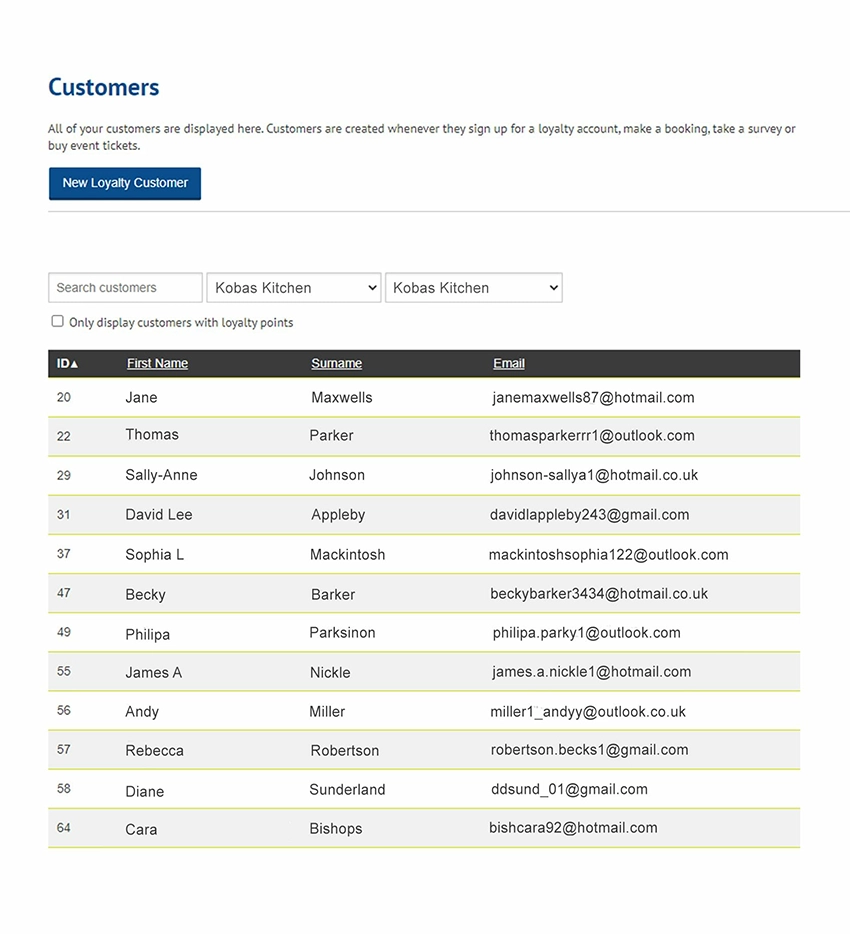The width and height of the screenshot is (850, 934).
Task: Select James A Nickle's row
Action: [424, 672]
